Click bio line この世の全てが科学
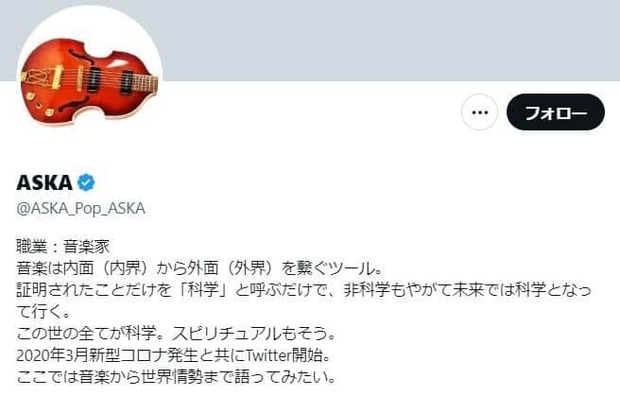 click(176, 334)
